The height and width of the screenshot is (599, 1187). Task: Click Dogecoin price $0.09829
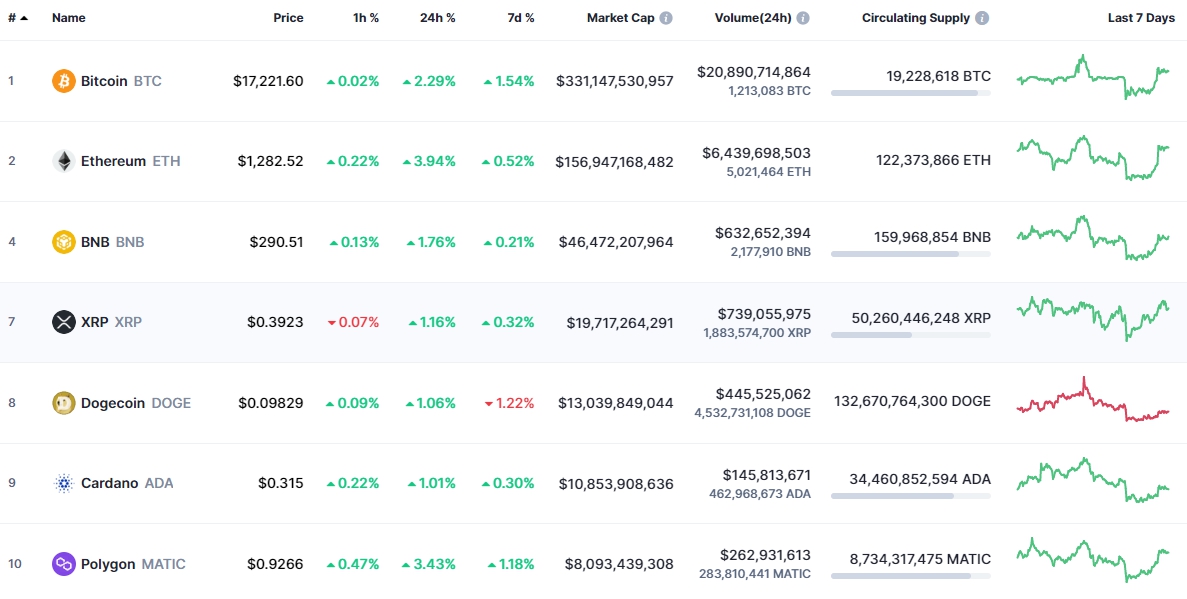click(270, 403)
